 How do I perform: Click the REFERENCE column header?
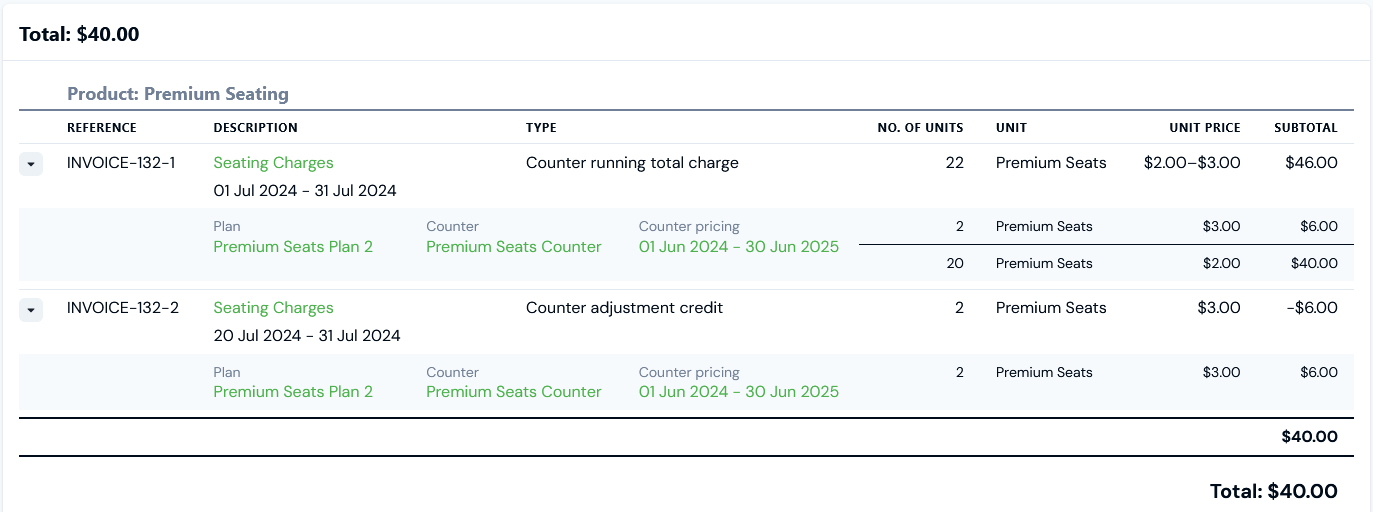102,128
